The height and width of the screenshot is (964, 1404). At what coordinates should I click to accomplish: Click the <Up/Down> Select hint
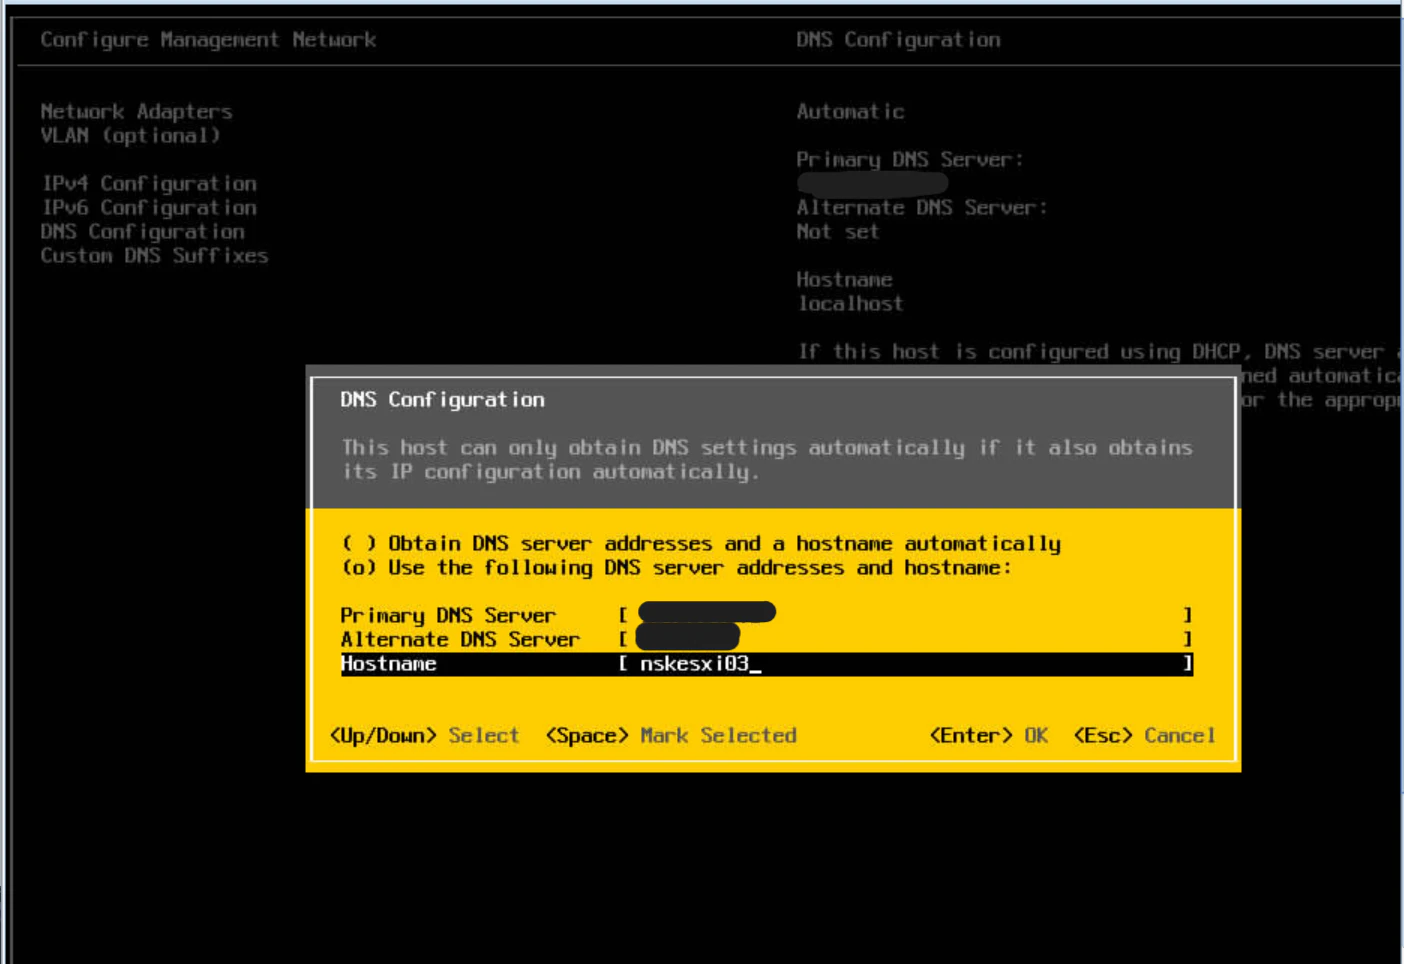(425, 736)
